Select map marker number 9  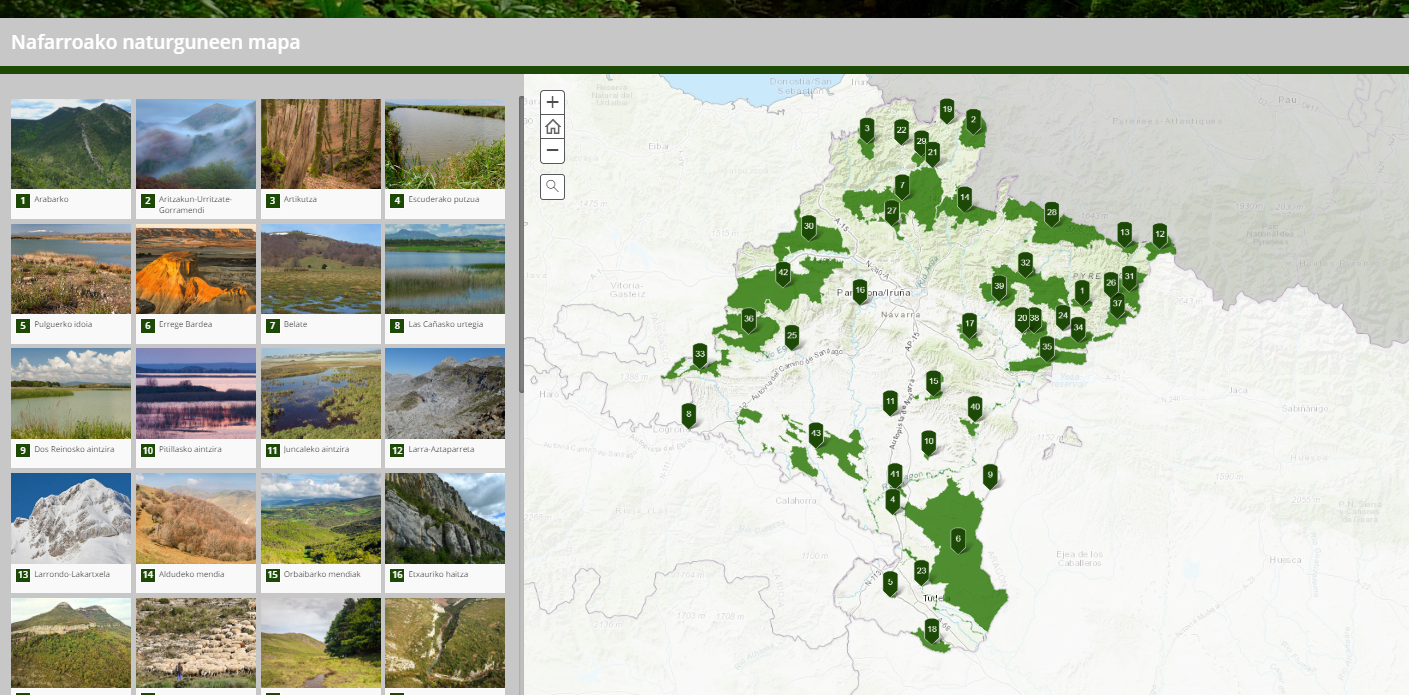point(990,475)
